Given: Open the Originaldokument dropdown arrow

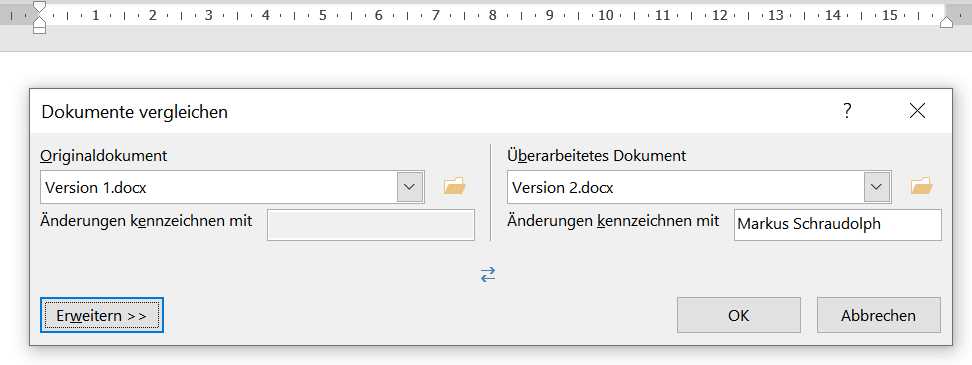Looking at the screenshot, I should (409, 187).
